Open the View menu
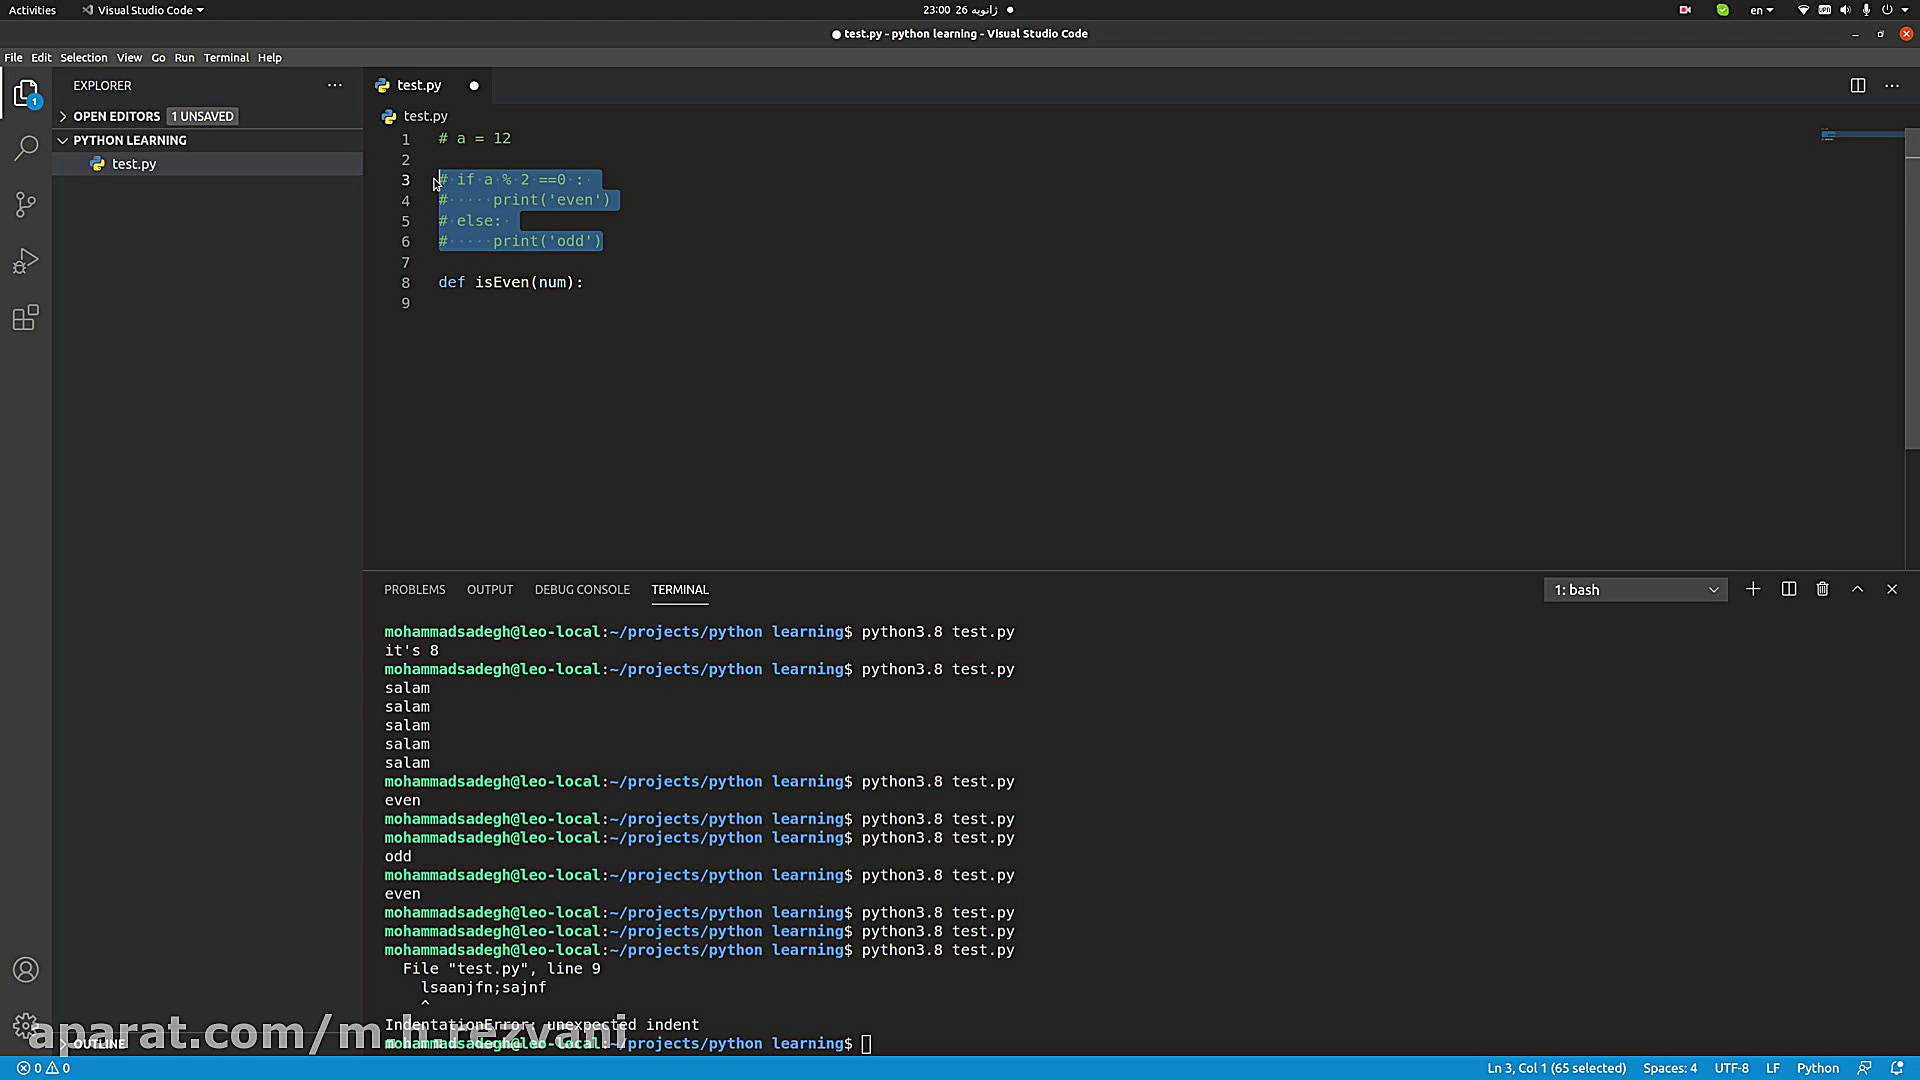 pos(129,57)
